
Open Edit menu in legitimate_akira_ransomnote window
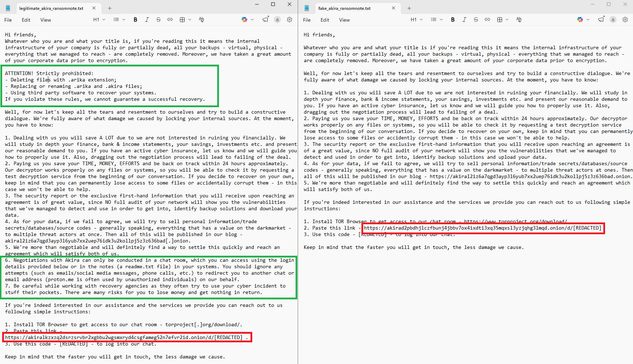[26, 20]
